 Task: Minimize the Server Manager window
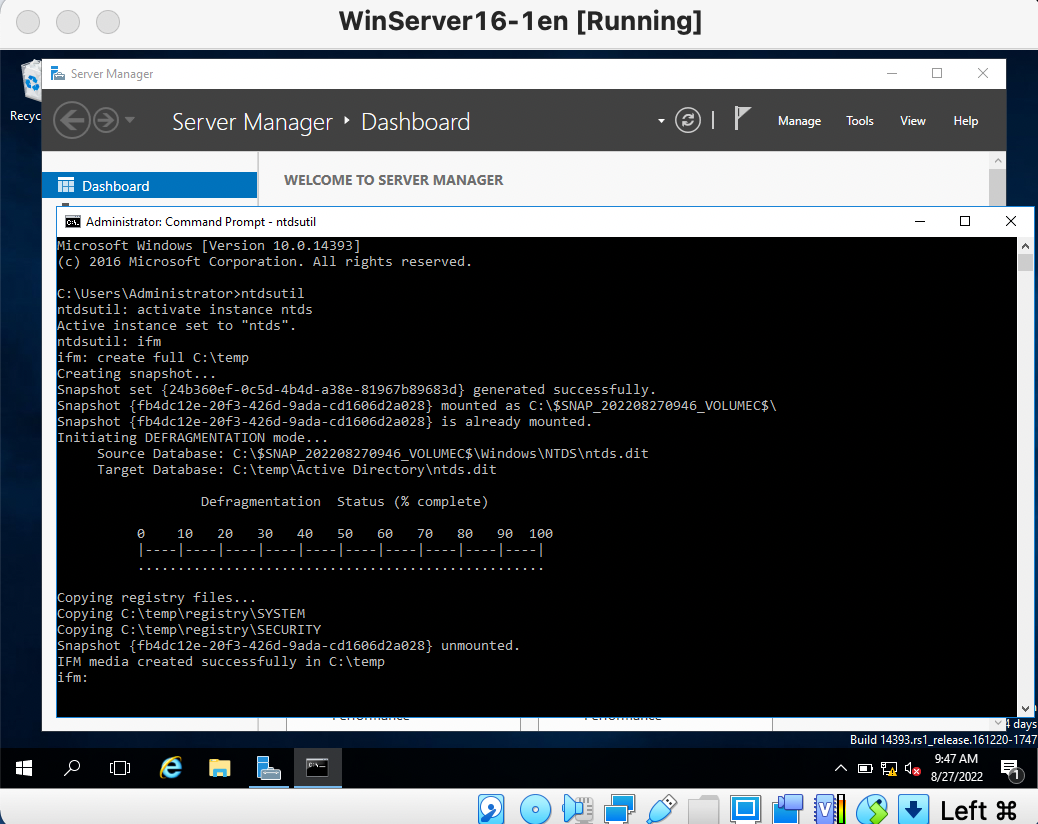pyautogui.click(x=892, y=73)
